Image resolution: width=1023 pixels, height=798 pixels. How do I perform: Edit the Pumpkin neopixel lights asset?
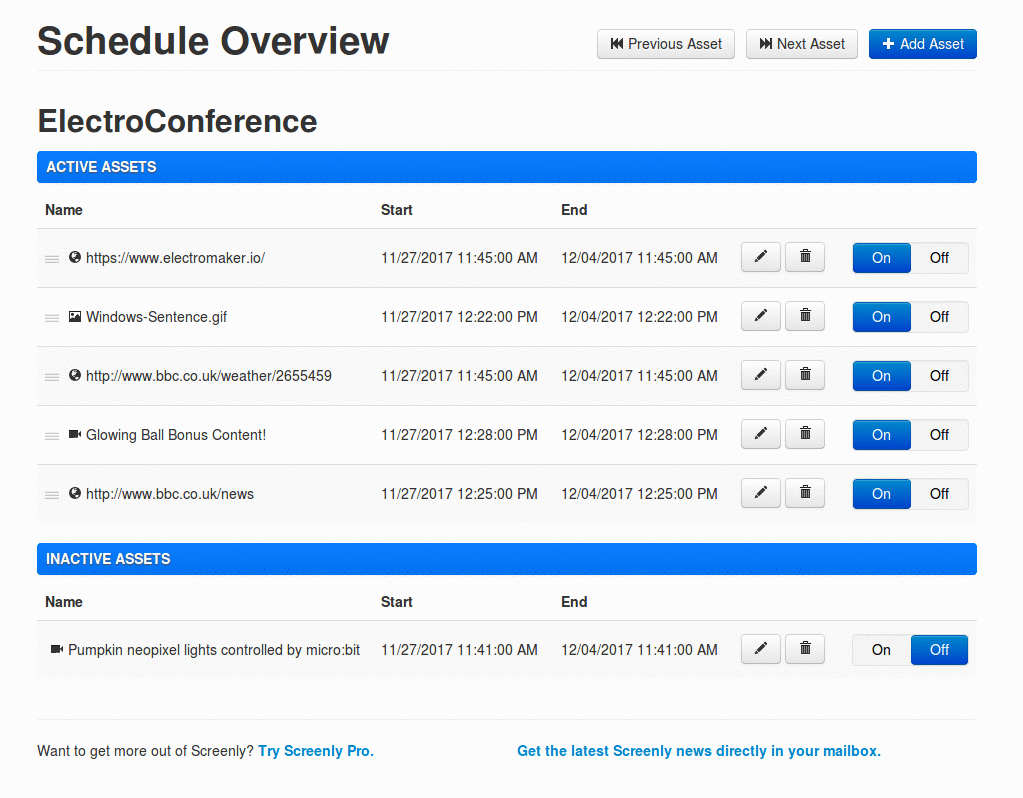[x=760, y=650]
